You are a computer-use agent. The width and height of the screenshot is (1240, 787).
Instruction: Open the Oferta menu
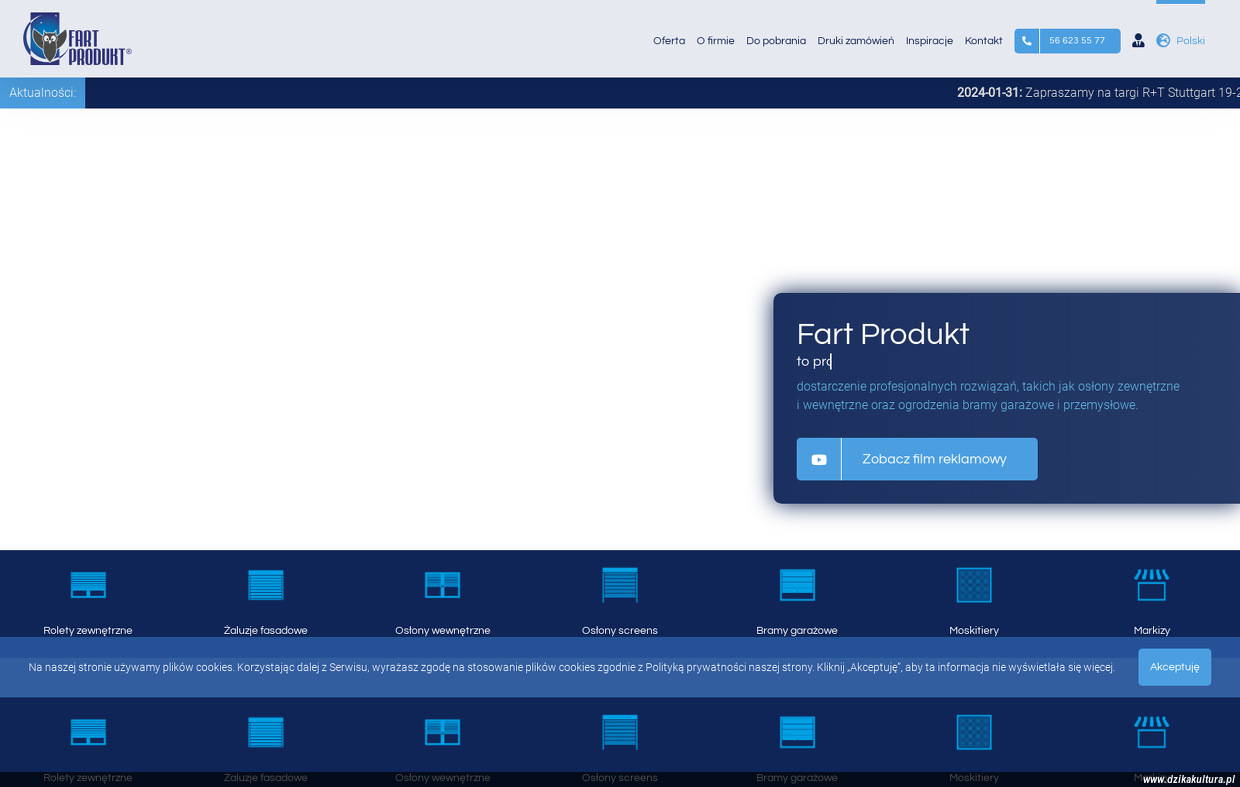click(x=669, y=41)
